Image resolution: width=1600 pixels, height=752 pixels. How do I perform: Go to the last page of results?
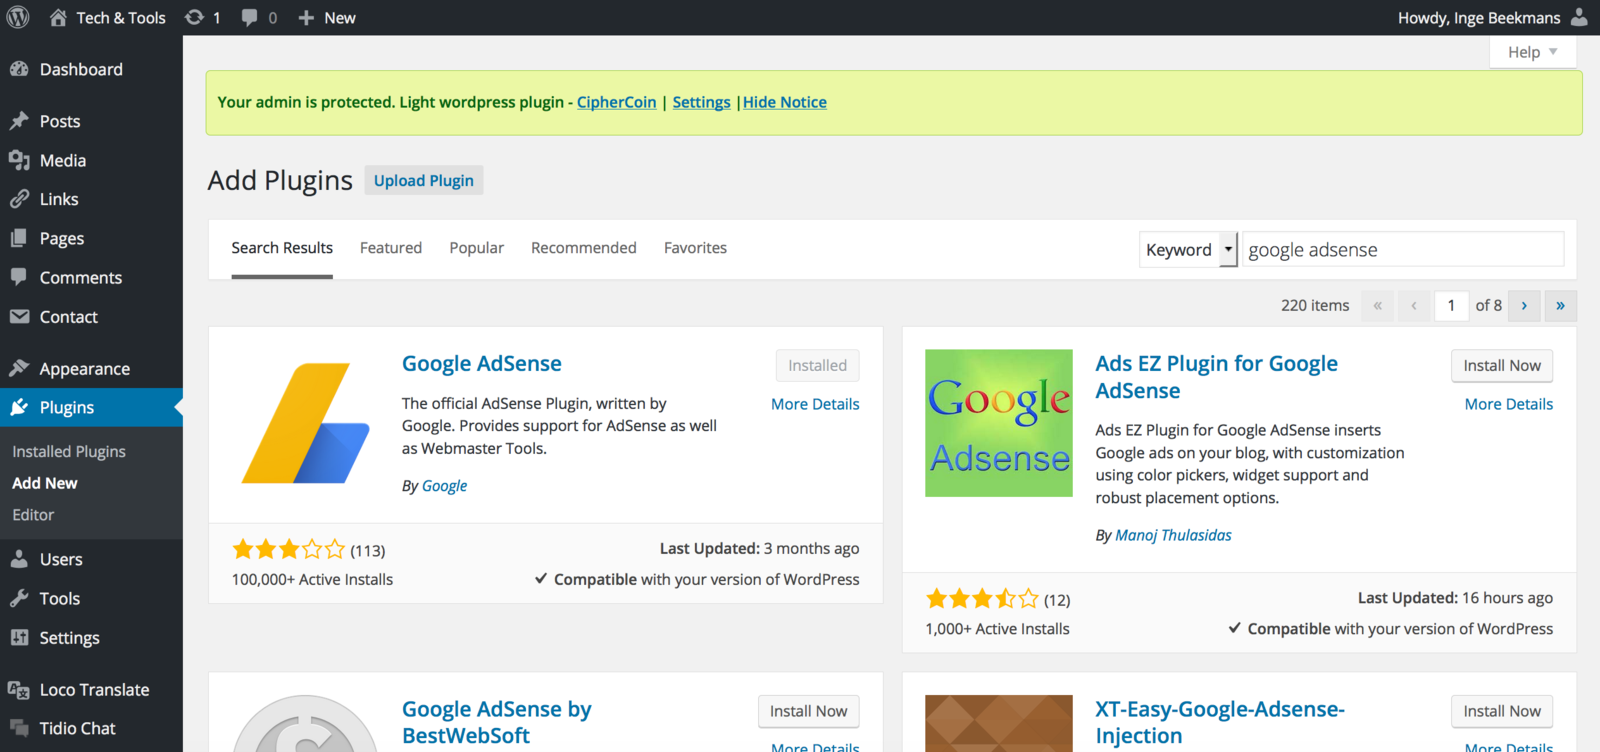pos(1560,305)
